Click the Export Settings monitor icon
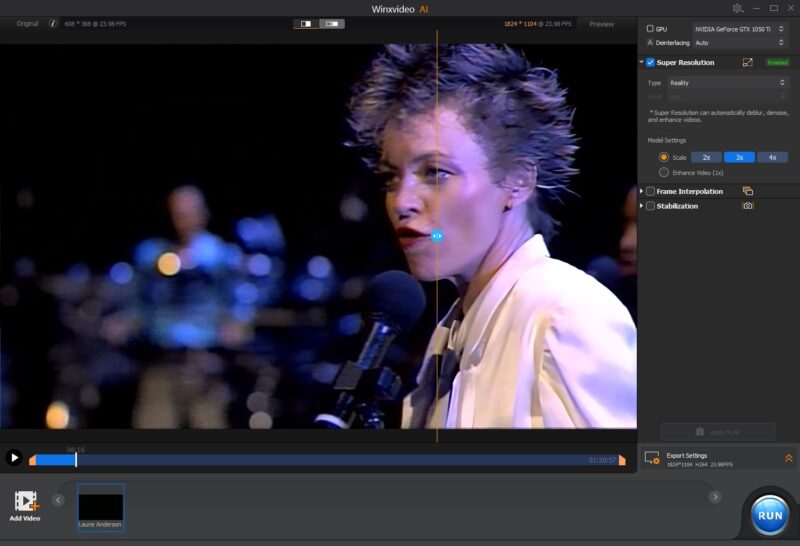 652,458
